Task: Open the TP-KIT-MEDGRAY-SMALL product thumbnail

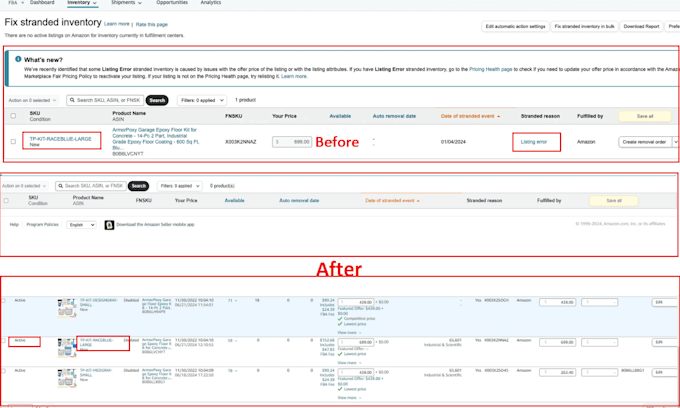Action: coord(67,378)
